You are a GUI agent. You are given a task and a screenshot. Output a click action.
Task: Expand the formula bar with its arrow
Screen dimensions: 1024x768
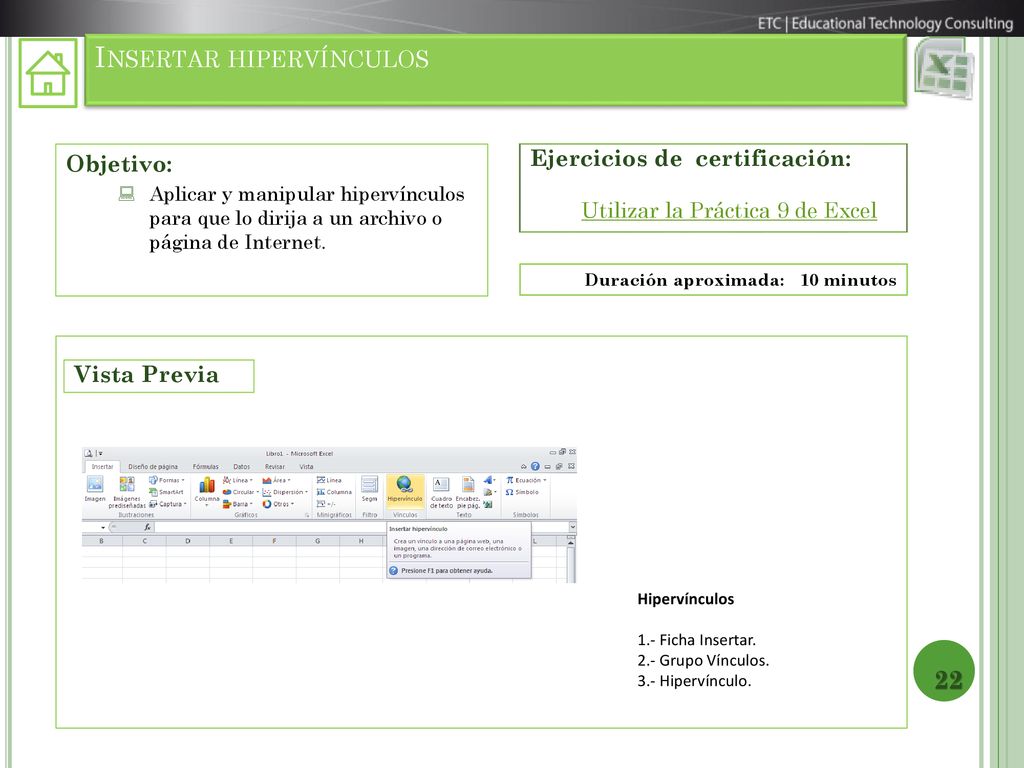[x=573, y=527]
